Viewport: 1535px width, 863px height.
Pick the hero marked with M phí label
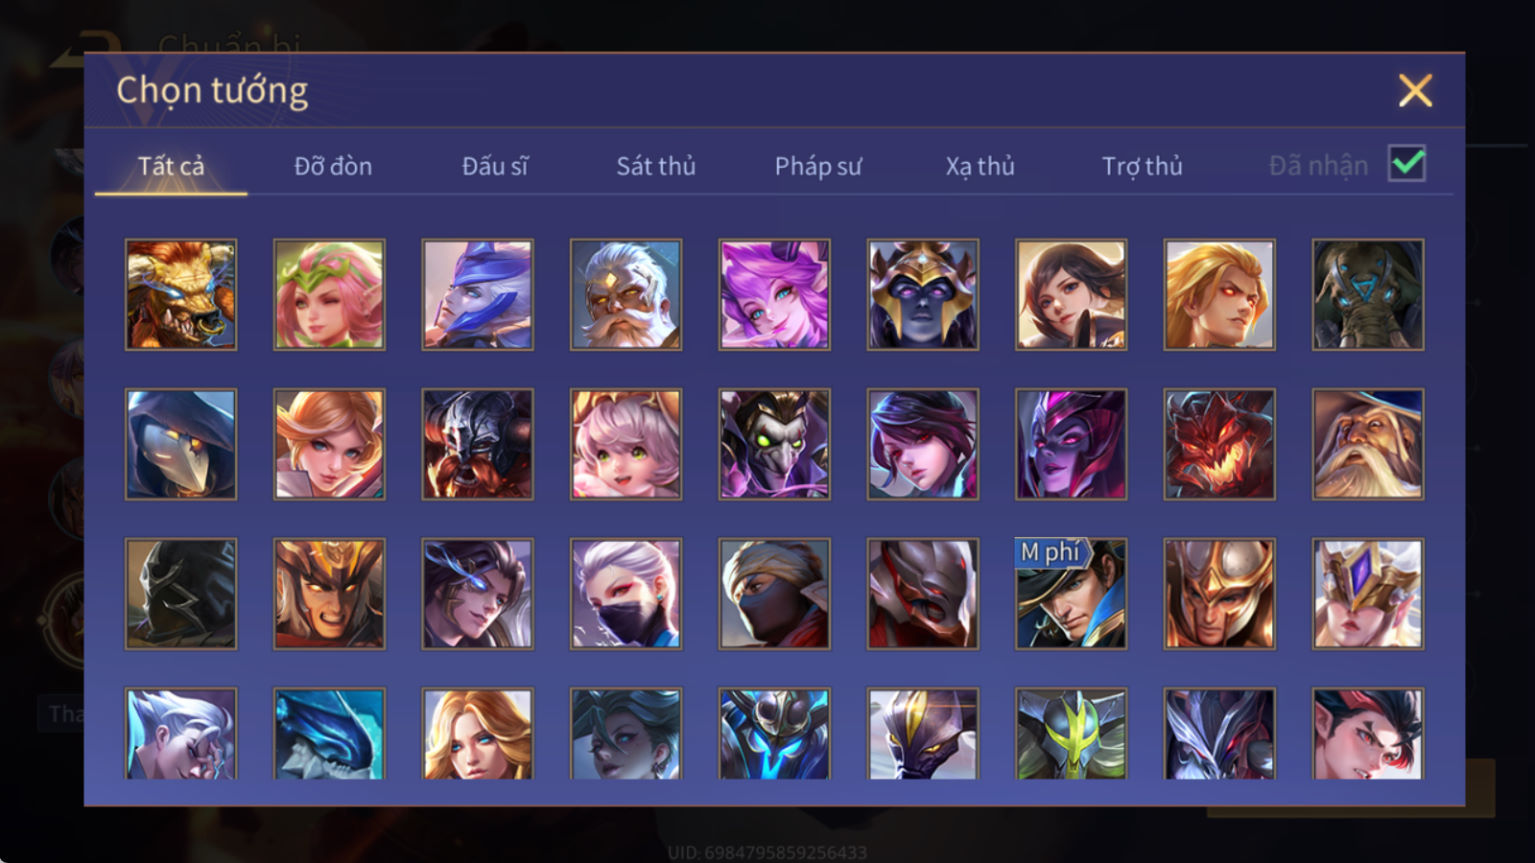(1071, 594)
